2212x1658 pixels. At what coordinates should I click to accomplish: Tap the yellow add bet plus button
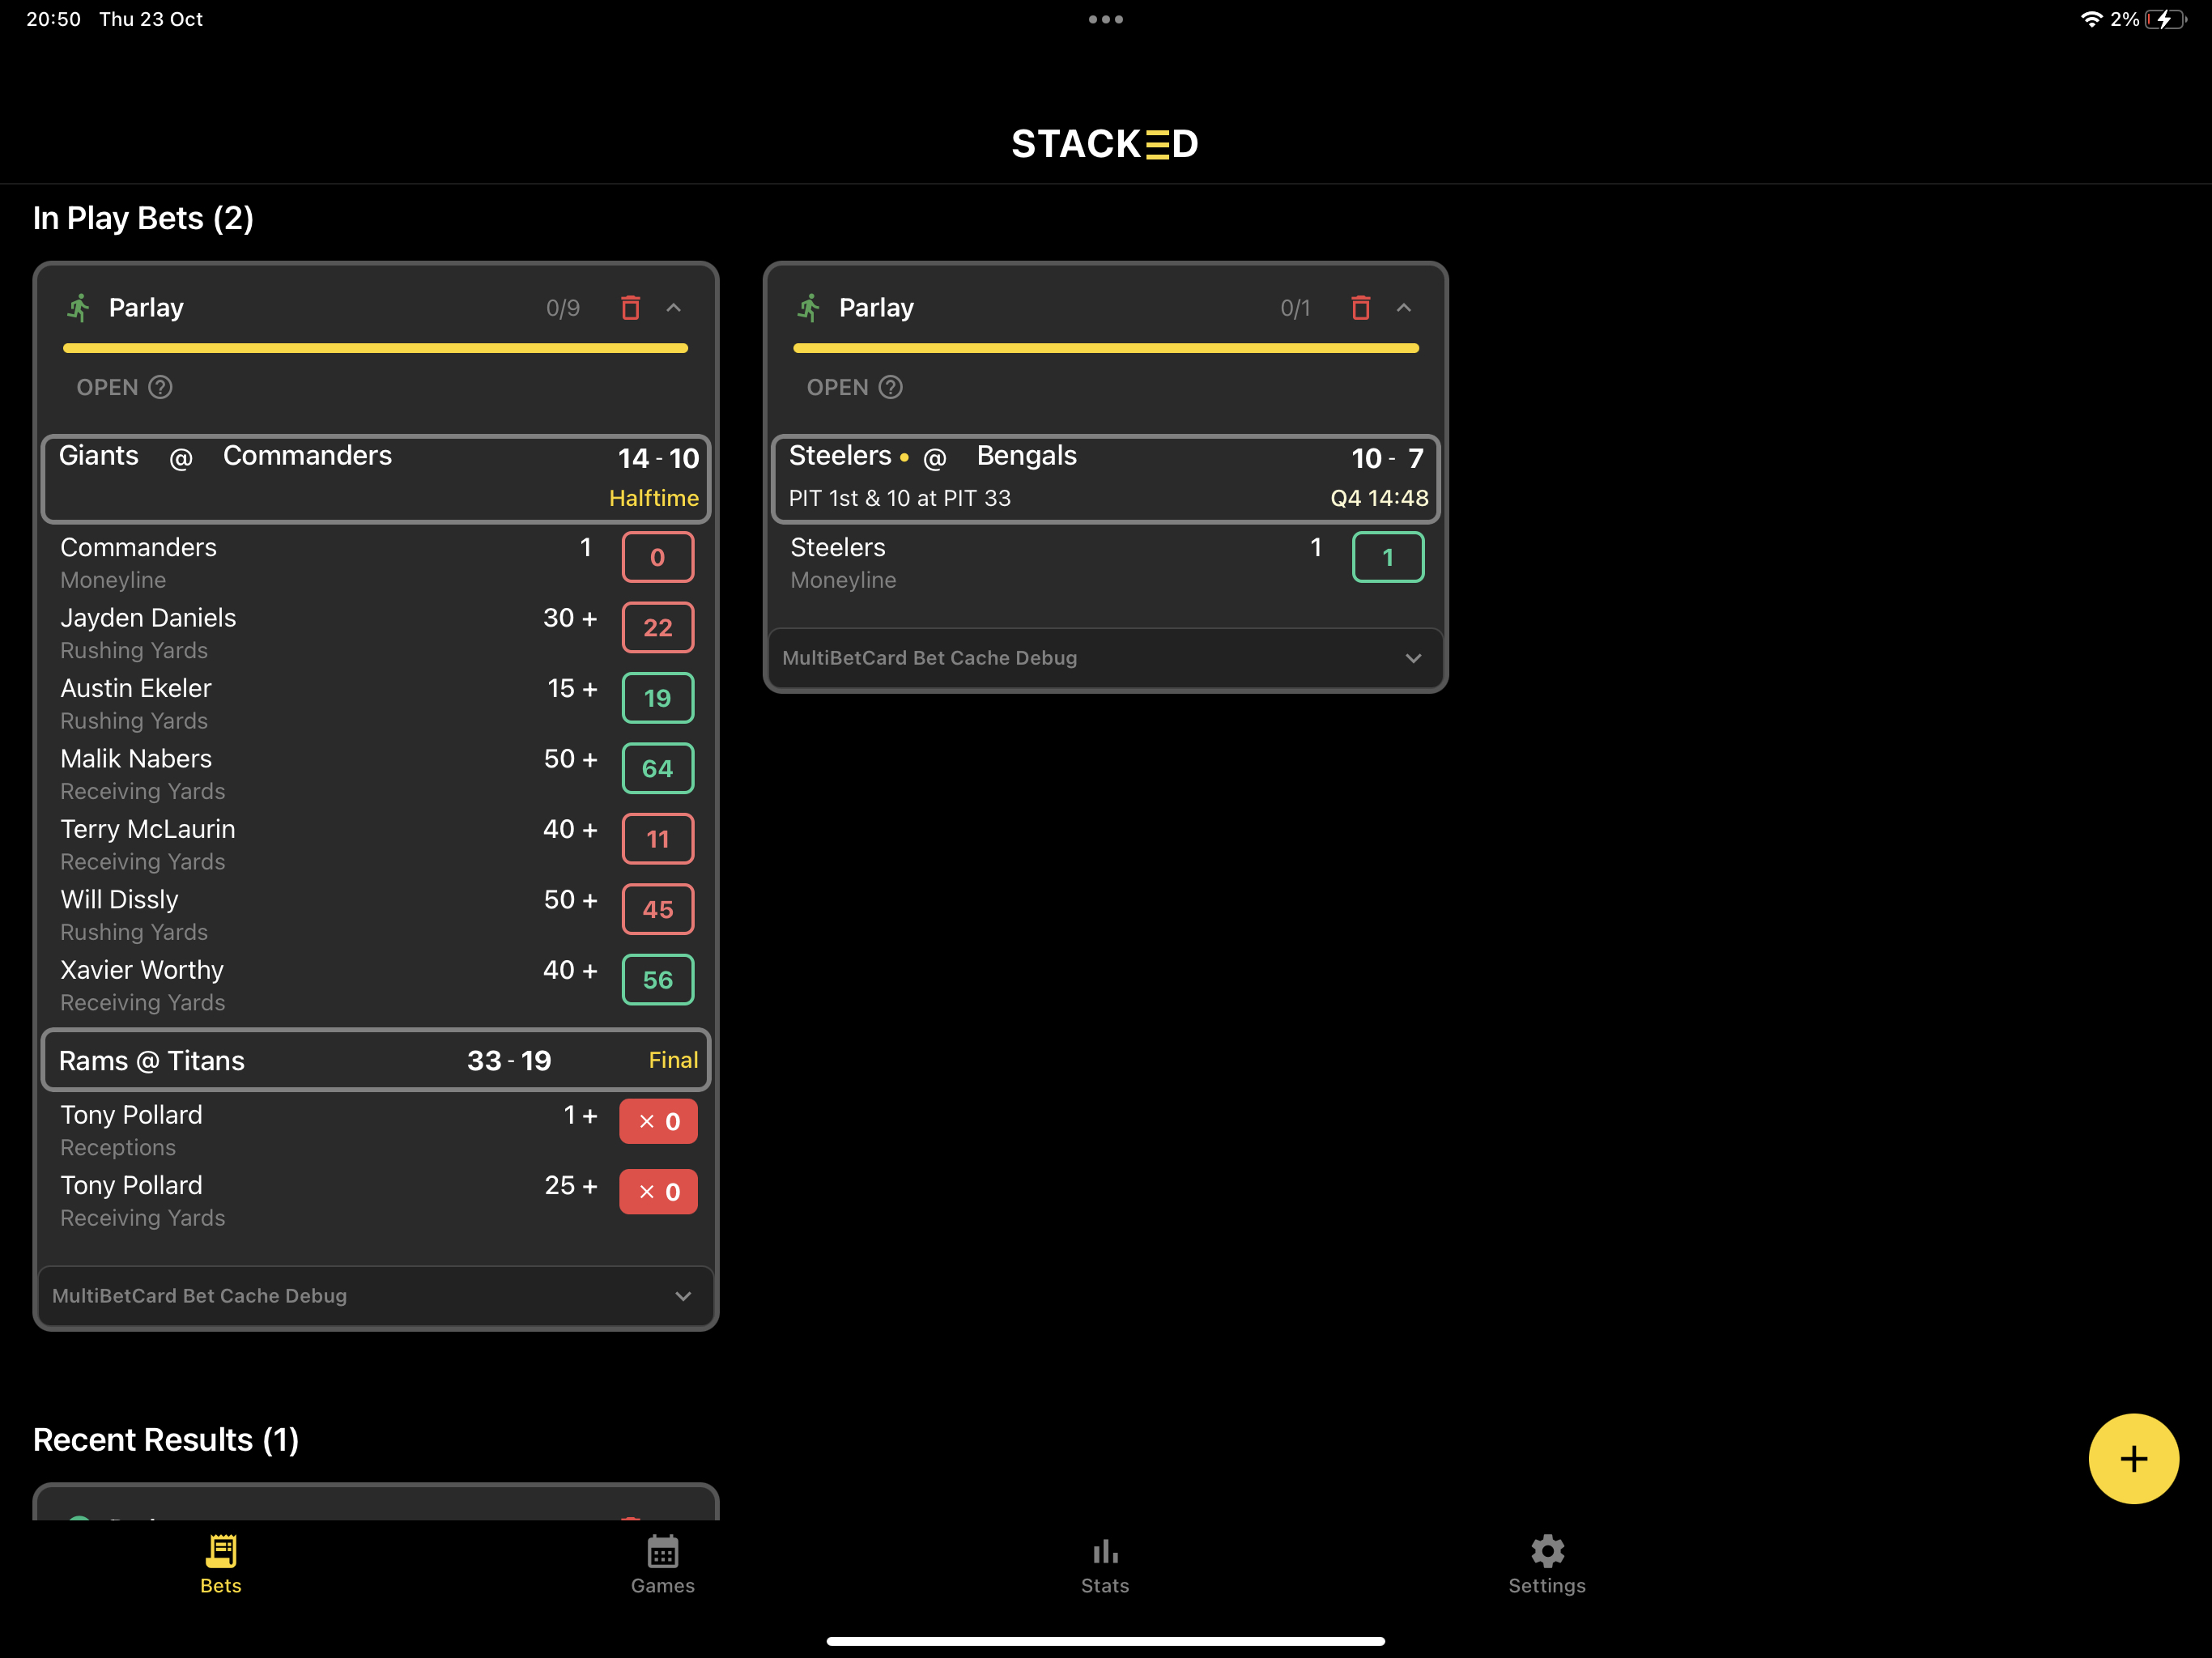click(x=2133, y=1458)
